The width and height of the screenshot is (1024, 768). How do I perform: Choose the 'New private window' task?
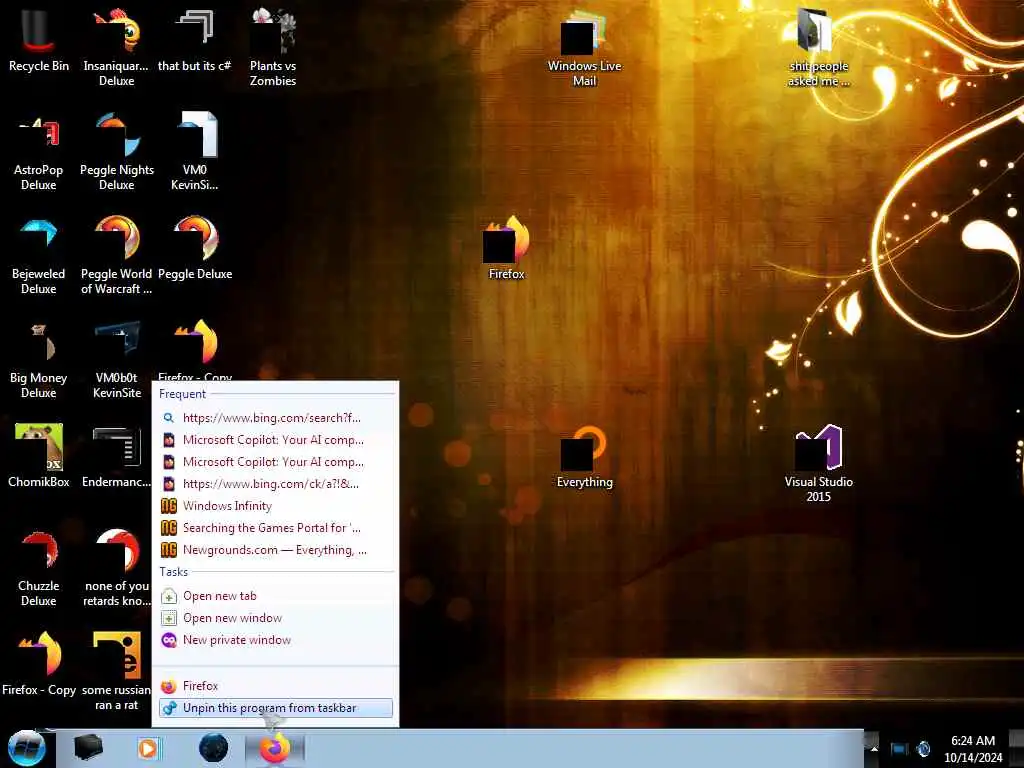(275, 640)
